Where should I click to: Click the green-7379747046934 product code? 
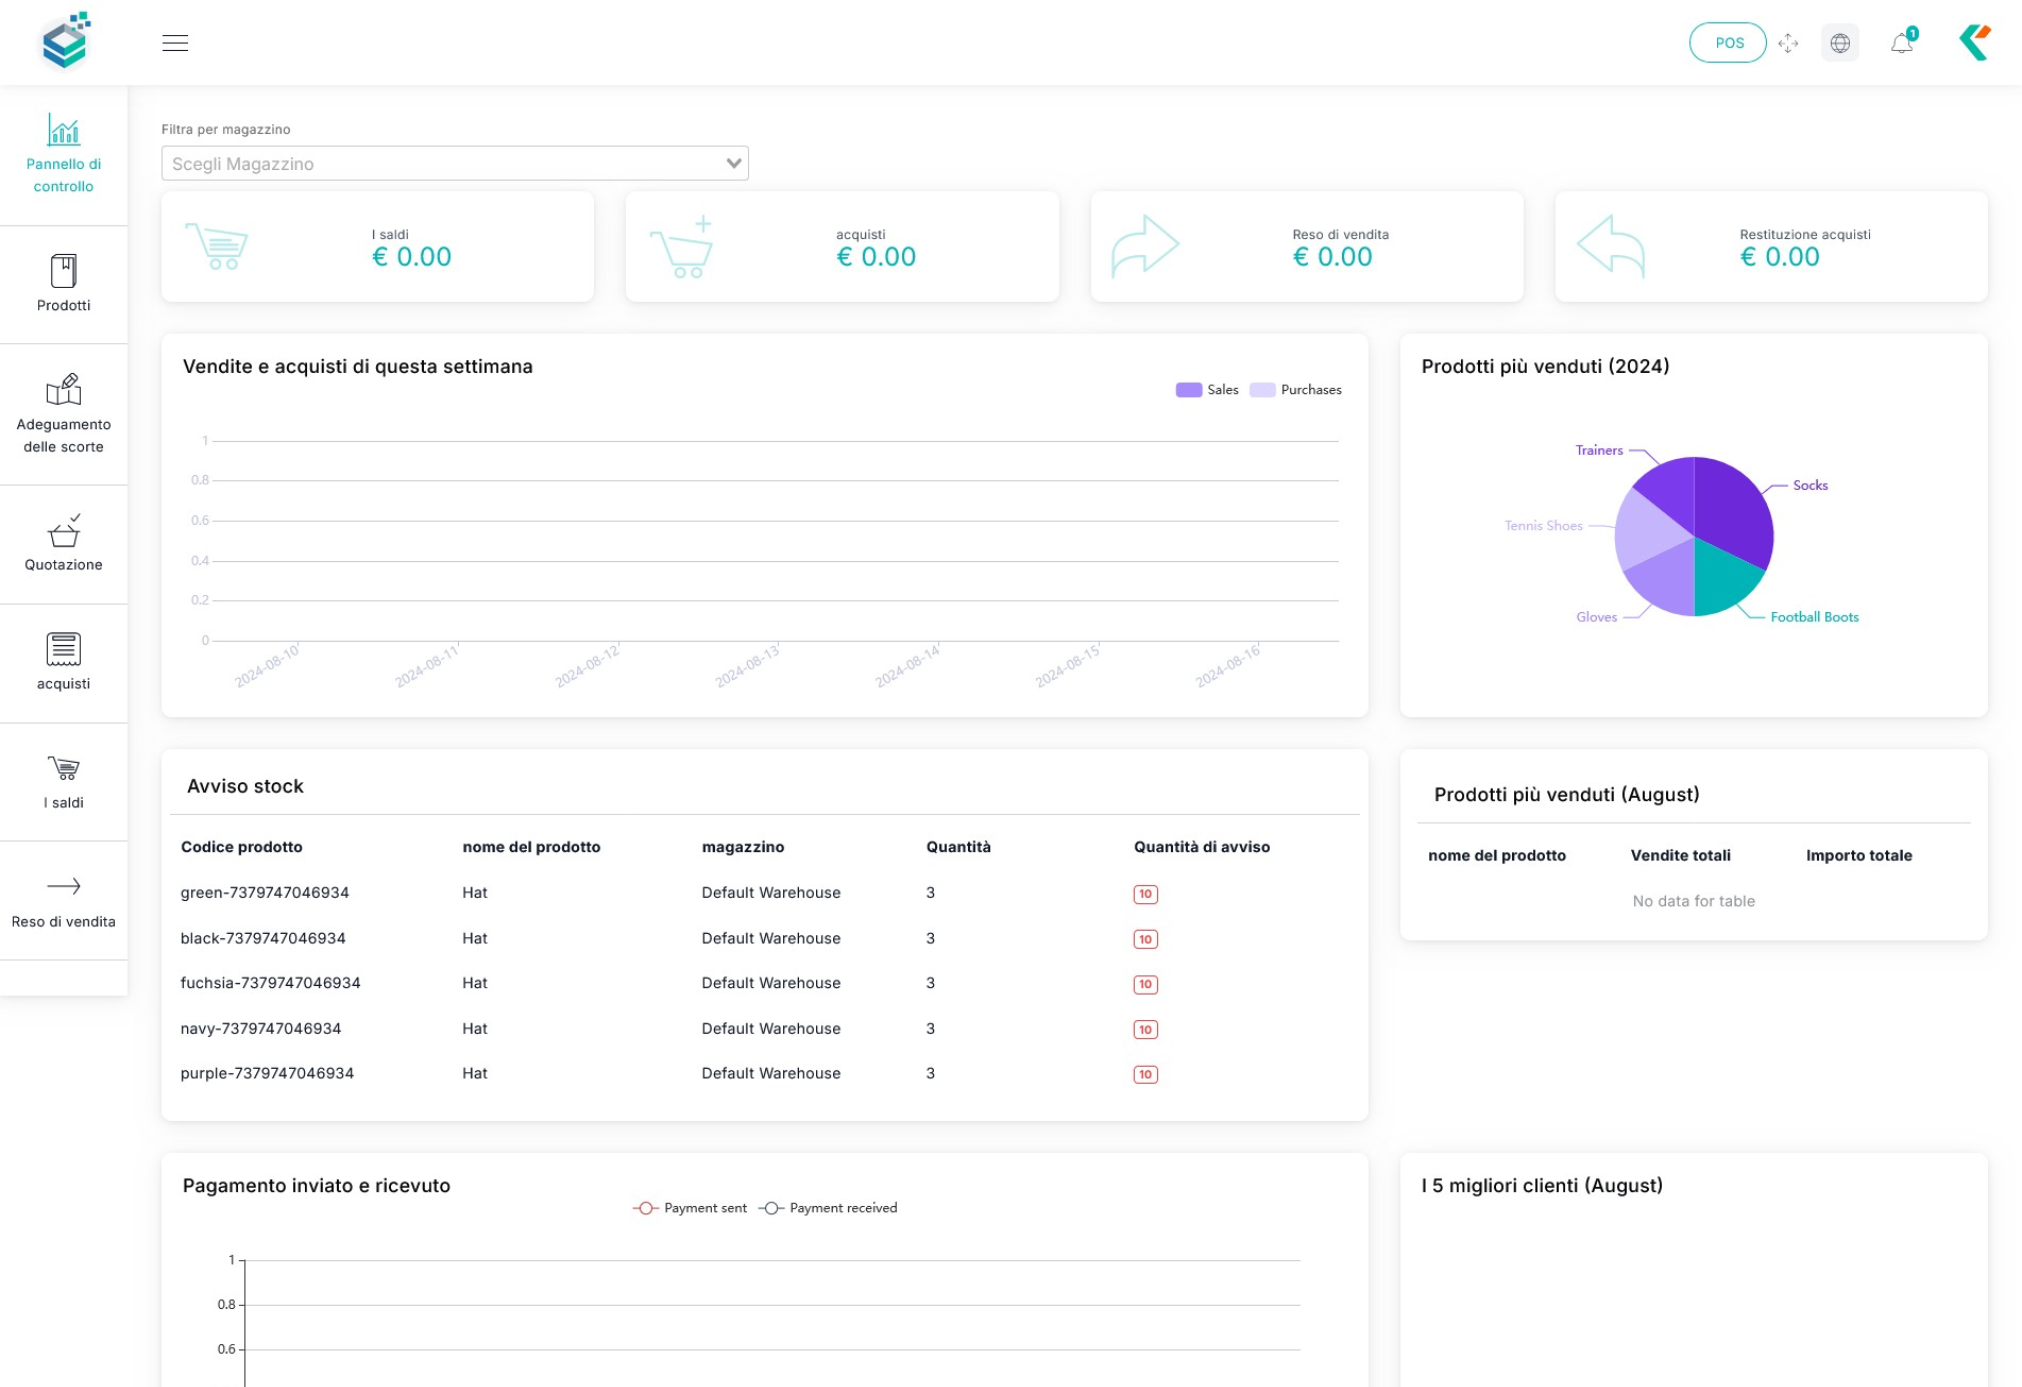click(x=265, y=893)
